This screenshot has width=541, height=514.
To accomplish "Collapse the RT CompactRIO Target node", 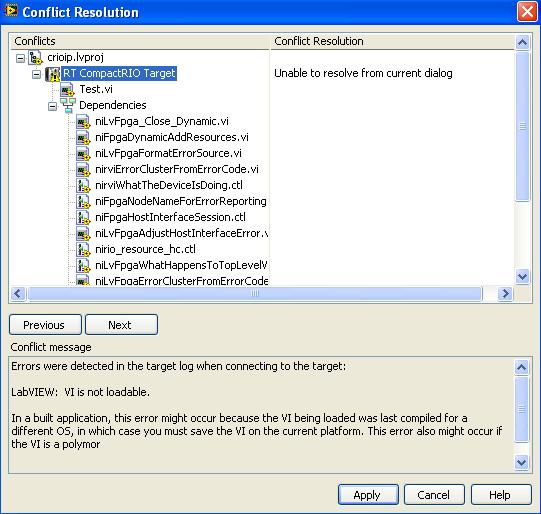I will coord(37,74).
